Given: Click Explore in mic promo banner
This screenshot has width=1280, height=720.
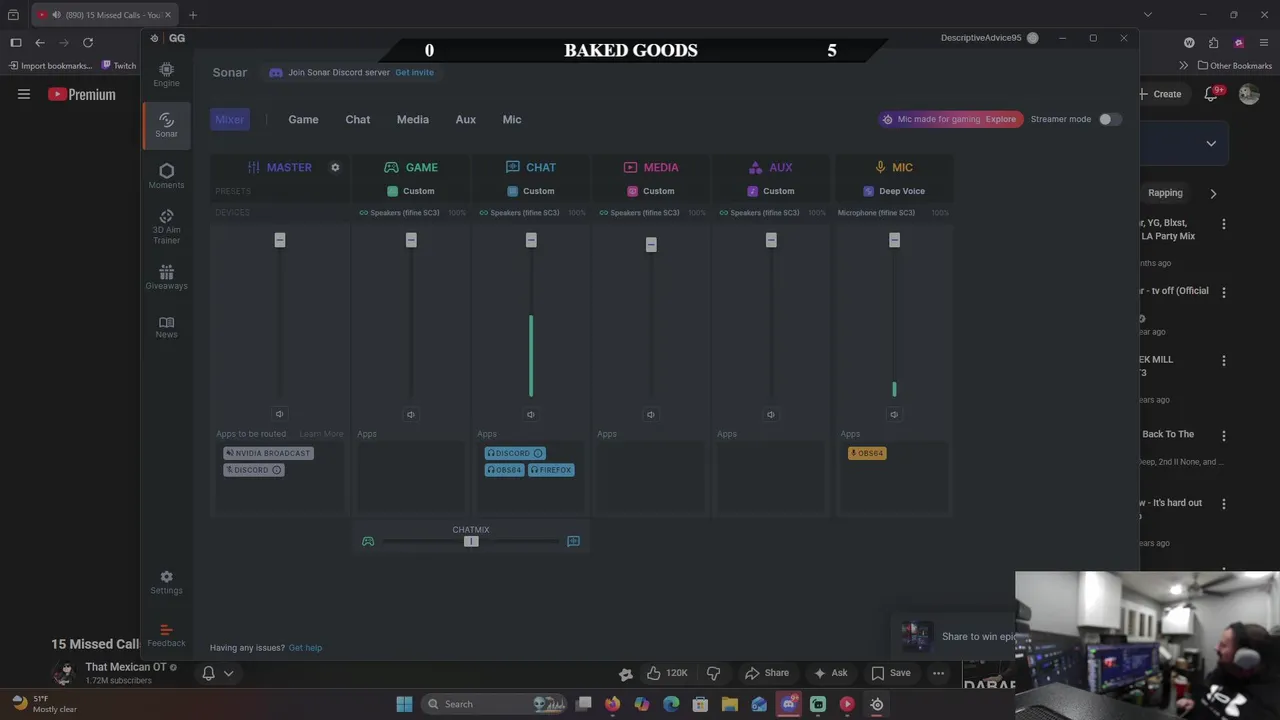Looking at the screenshot, I should pos(1000,119).
